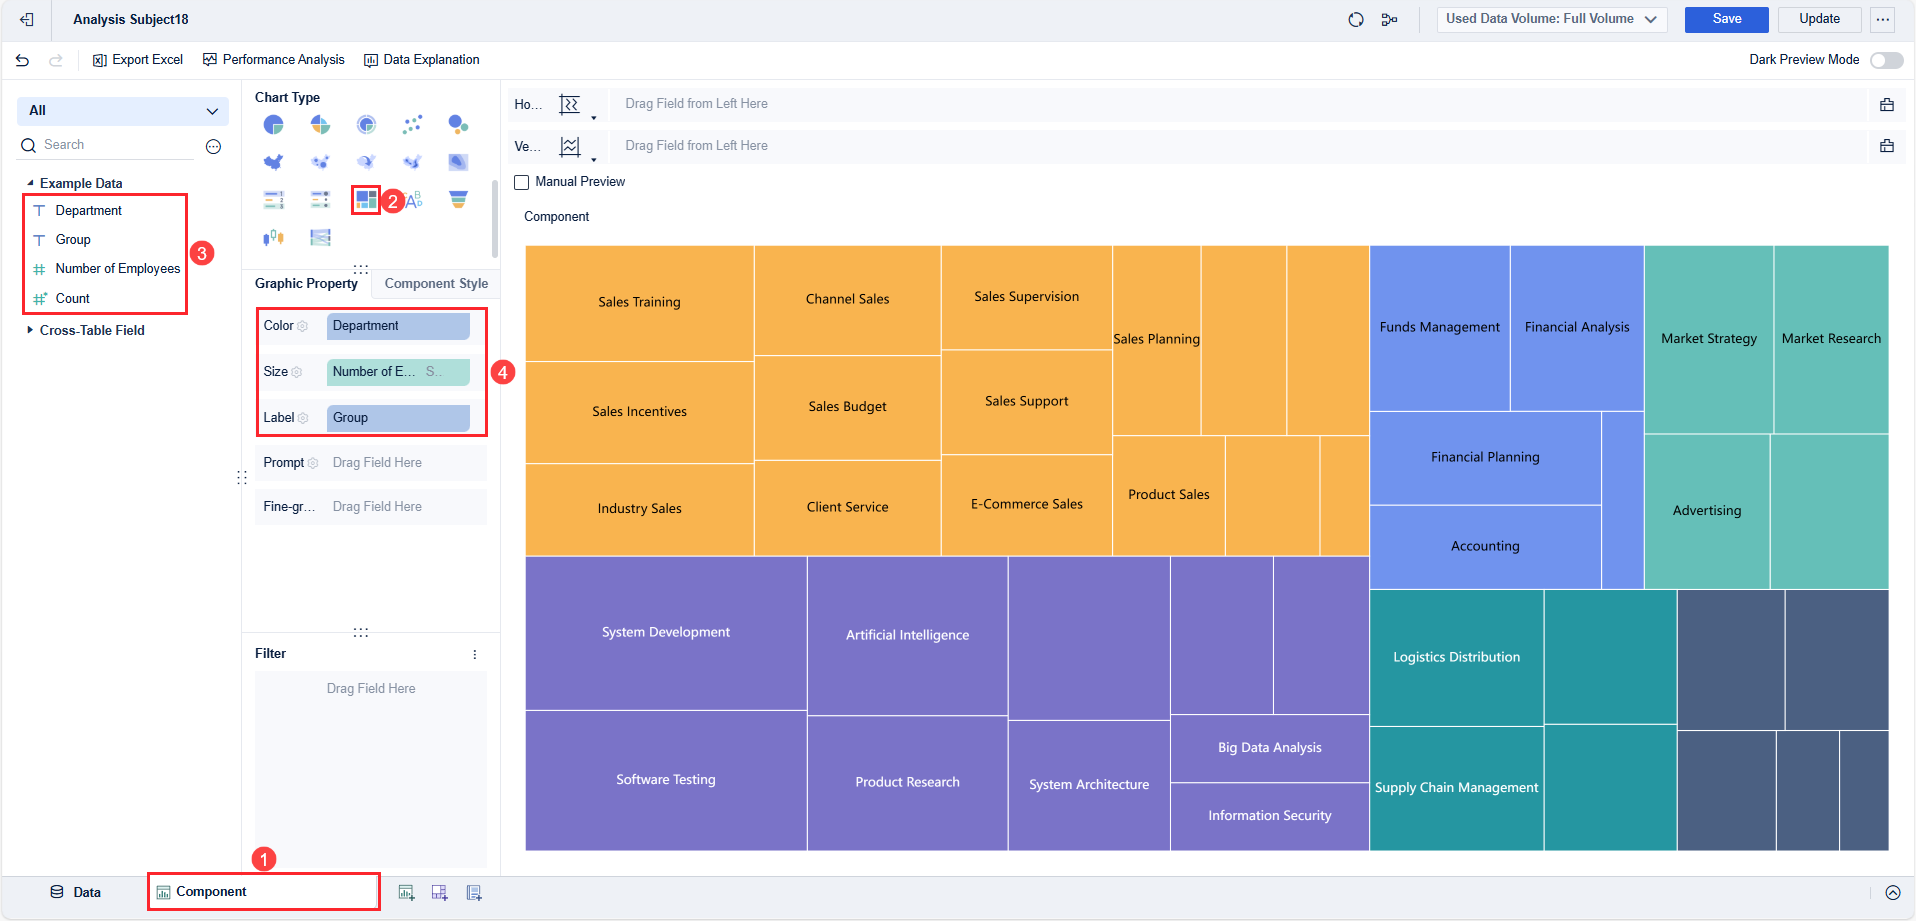The width and height of the screenshot is (1916, 921).
Task: Select the Sankey diagram chart type
Action: tap(320, 237)
